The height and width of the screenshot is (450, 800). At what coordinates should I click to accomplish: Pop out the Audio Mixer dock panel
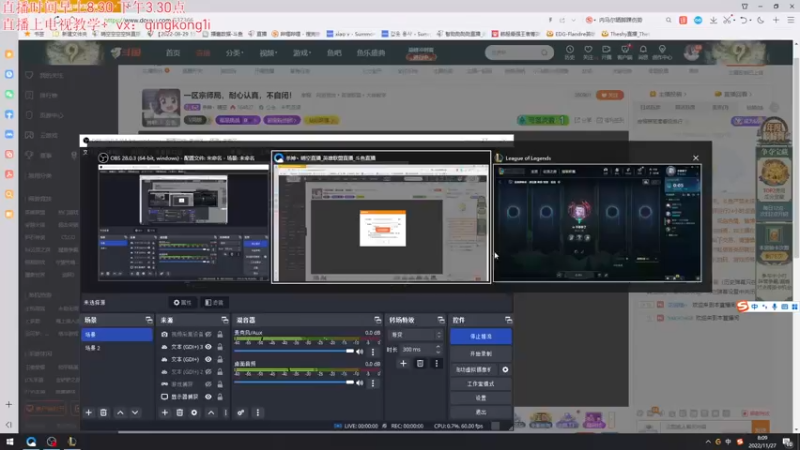378,320
